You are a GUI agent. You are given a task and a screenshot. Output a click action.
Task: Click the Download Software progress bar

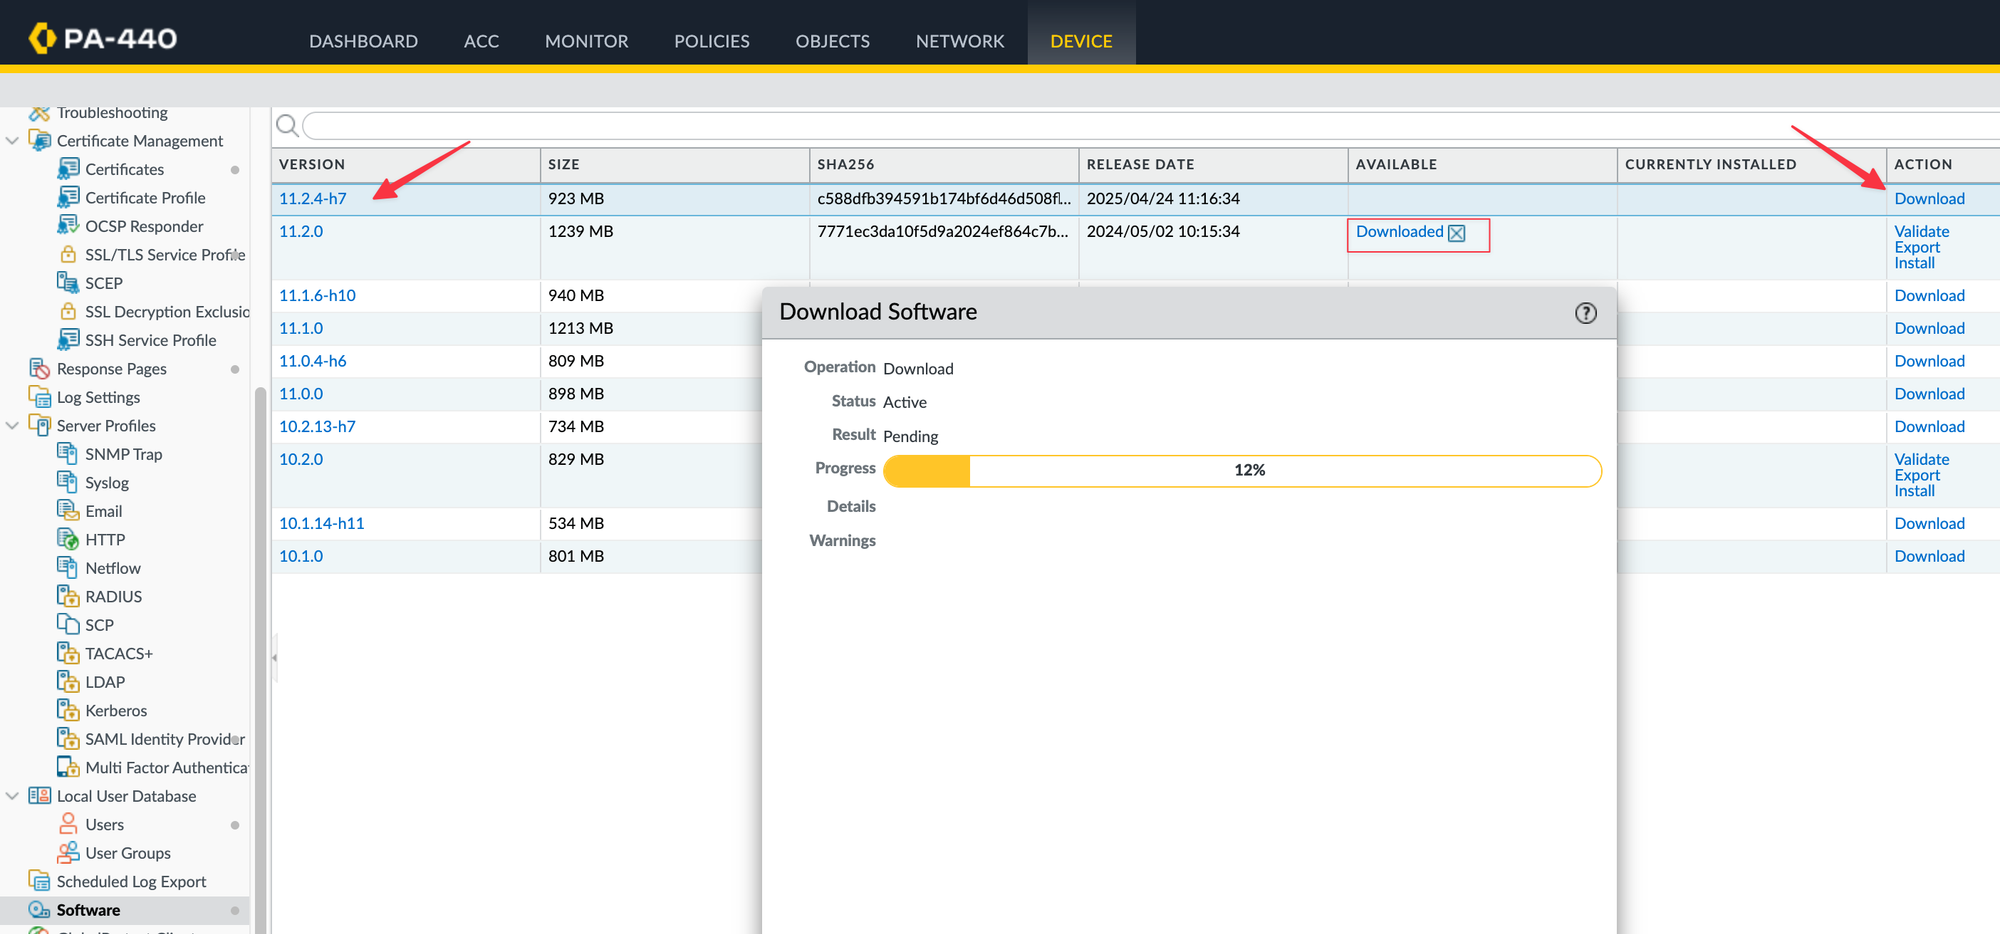point(1242,471)
